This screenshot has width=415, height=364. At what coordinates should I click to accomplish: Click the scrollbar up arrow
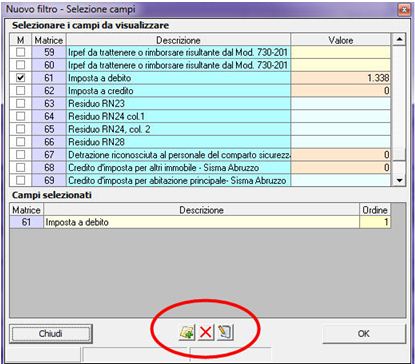click(399, 40)
